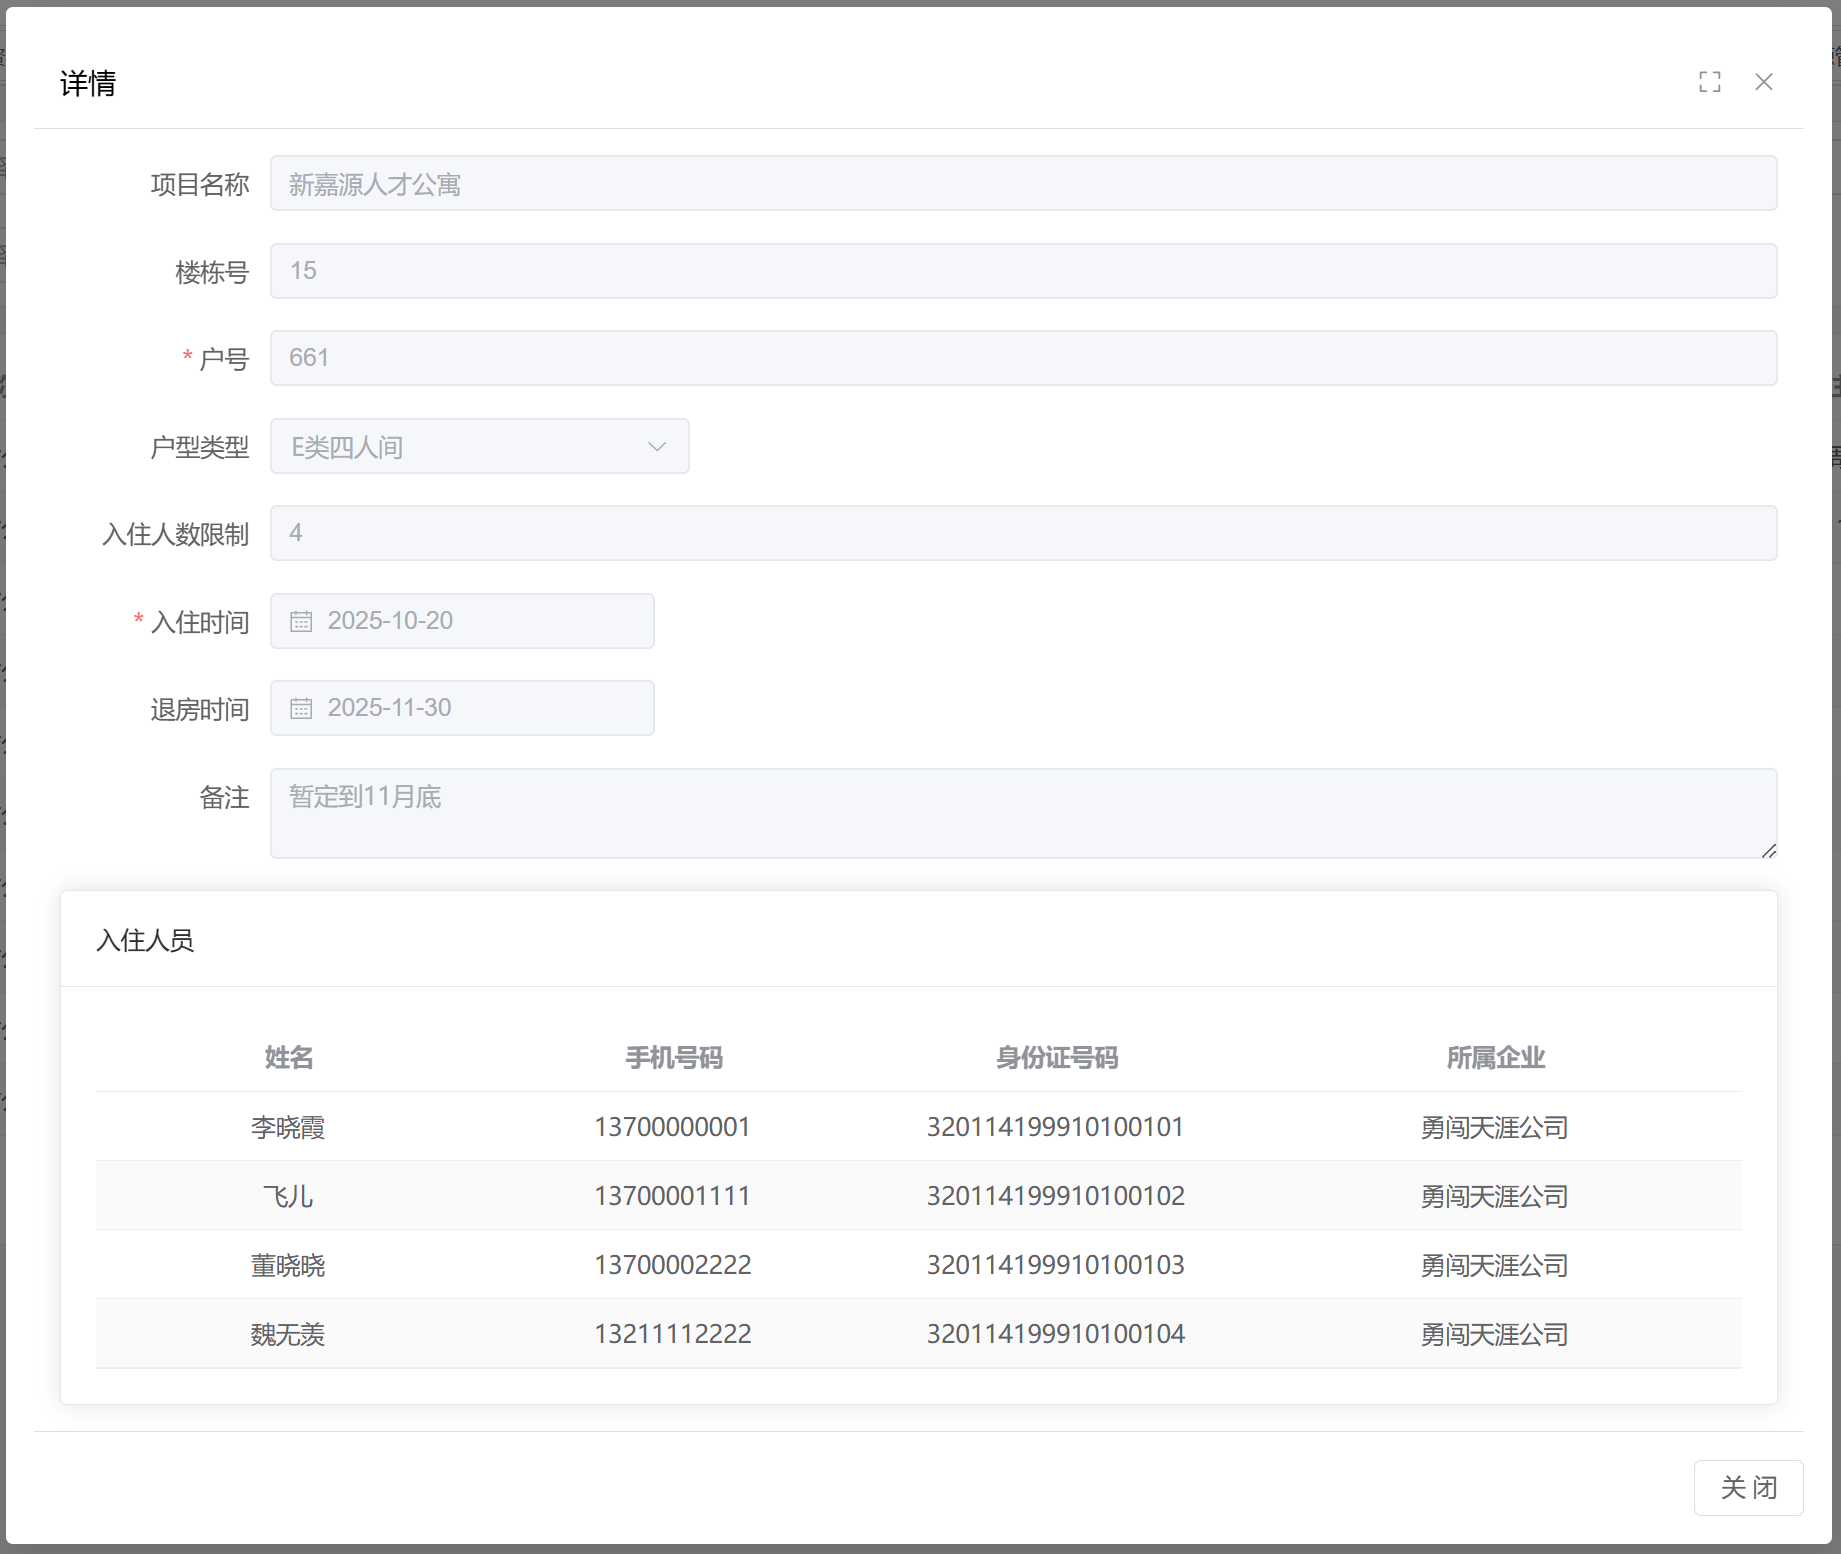The width and height of the screenshot is (1841, 1554).
Task: Click the 姓名 column header
Action: click(x=288, y=1057)
